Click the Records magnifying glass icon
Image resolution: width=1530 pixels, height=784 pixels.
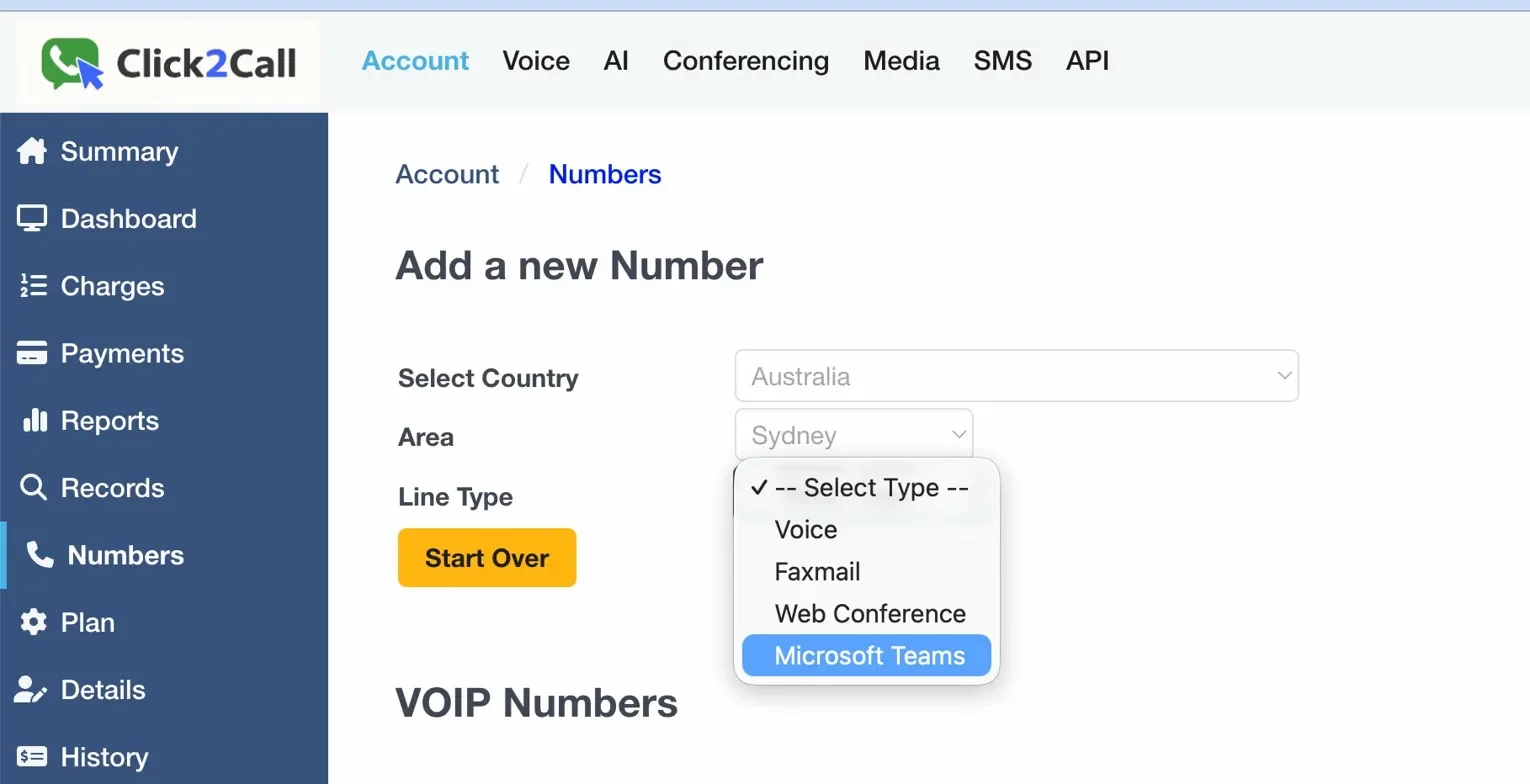coord(32,488)
